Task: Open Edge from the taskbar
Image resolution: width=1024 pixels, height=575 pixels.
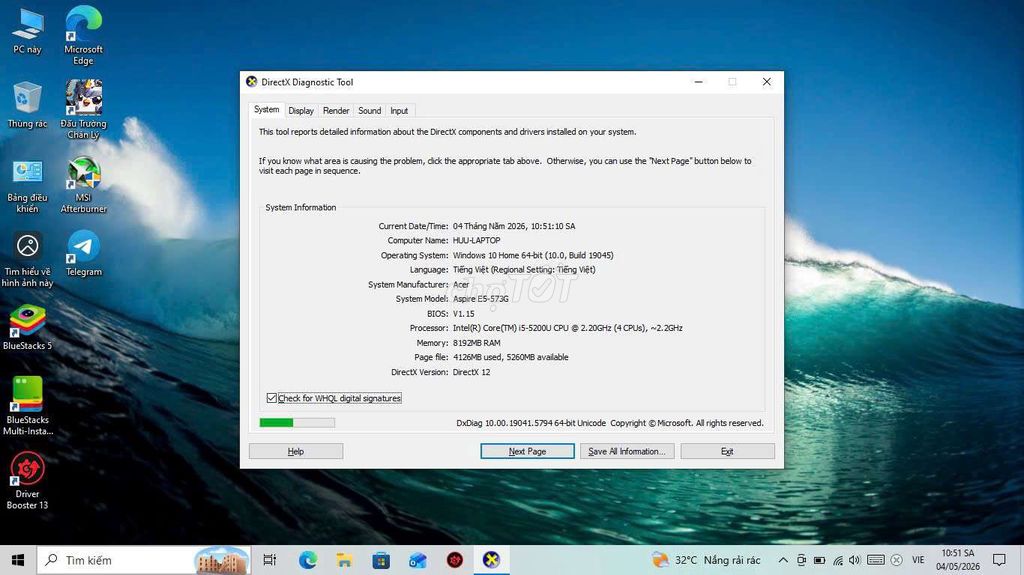Action: [x=308, y=560]
